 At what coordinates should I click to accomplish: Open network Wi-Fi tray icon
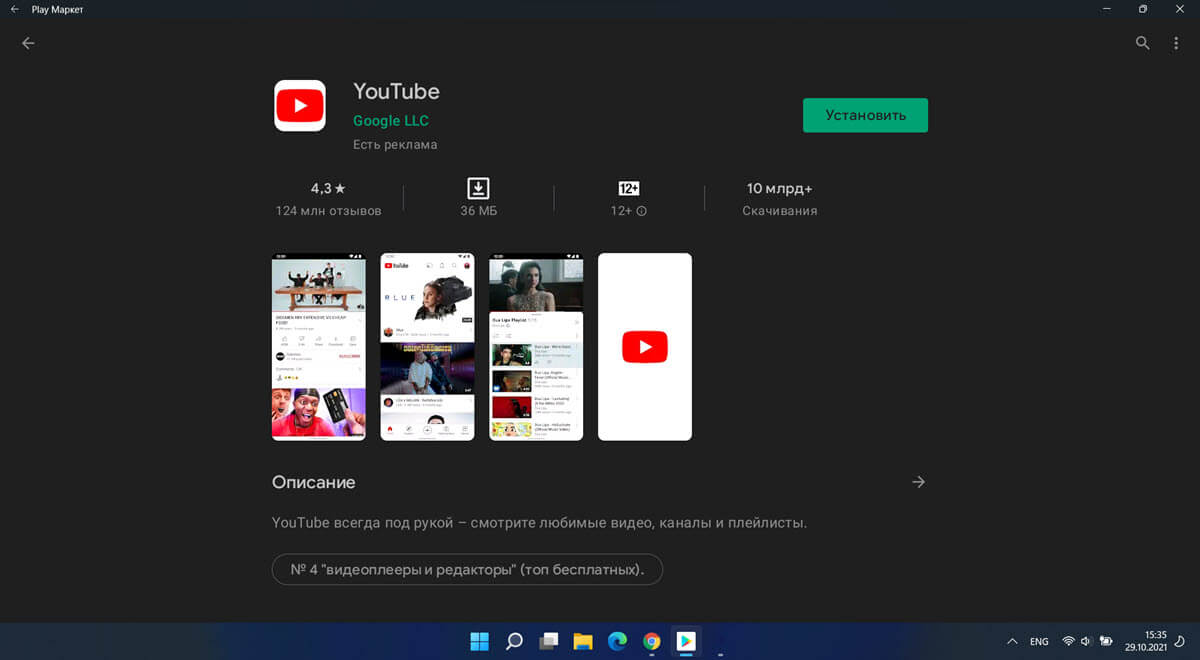(1068, 641)
